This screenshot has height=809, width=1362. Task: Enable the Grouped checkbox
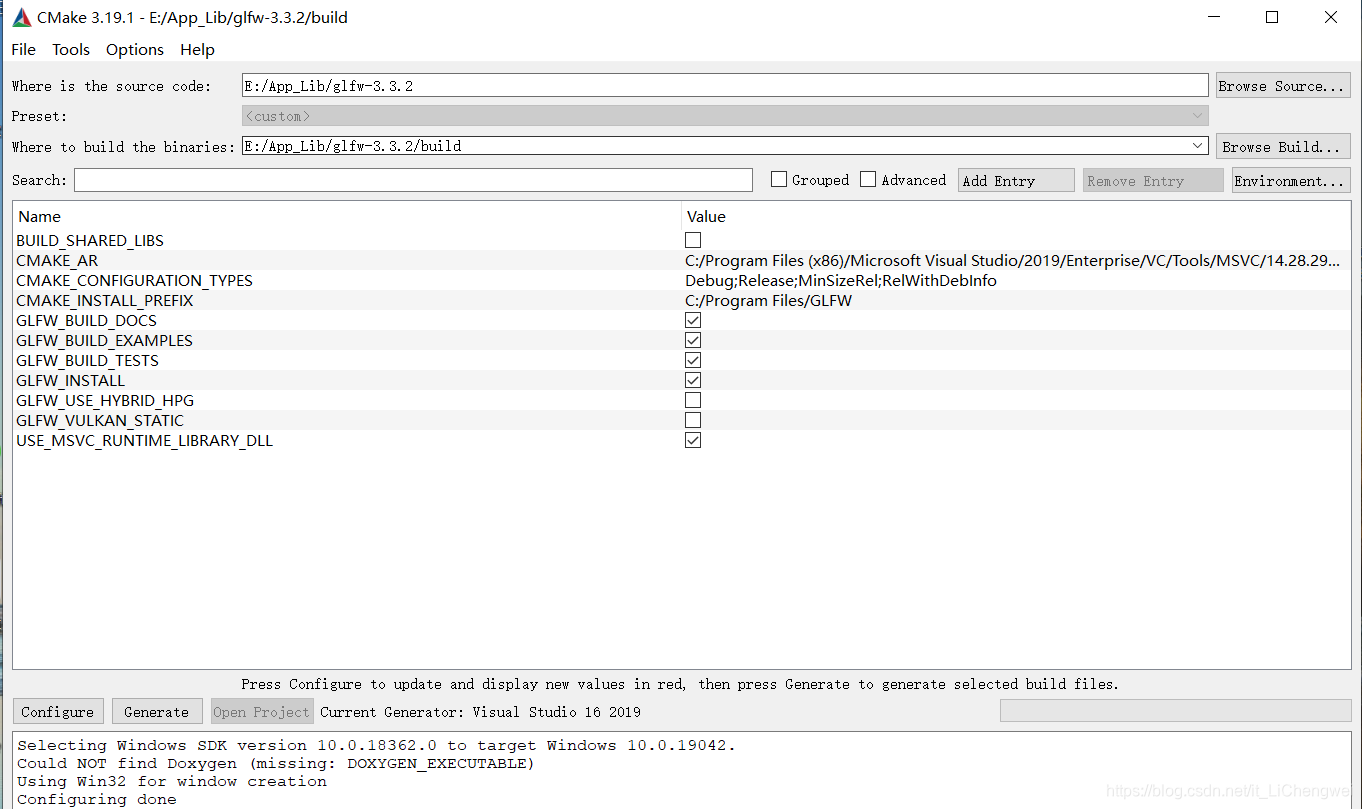(779, 180)
